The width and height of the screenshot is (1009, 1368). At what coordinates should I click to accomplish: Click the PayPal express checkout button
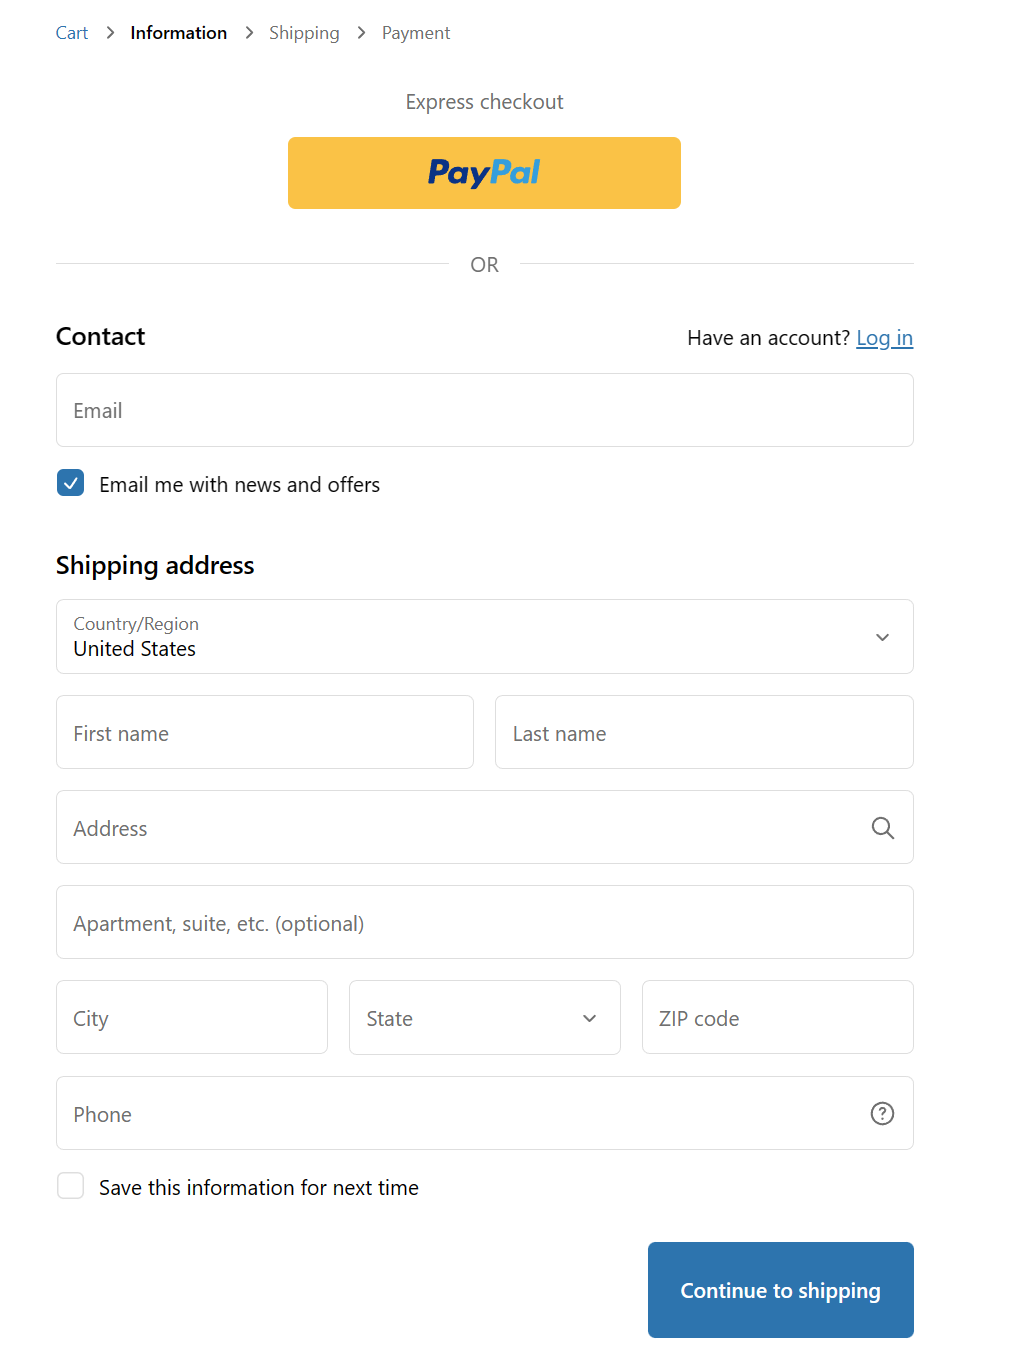(x=484, y=173)
